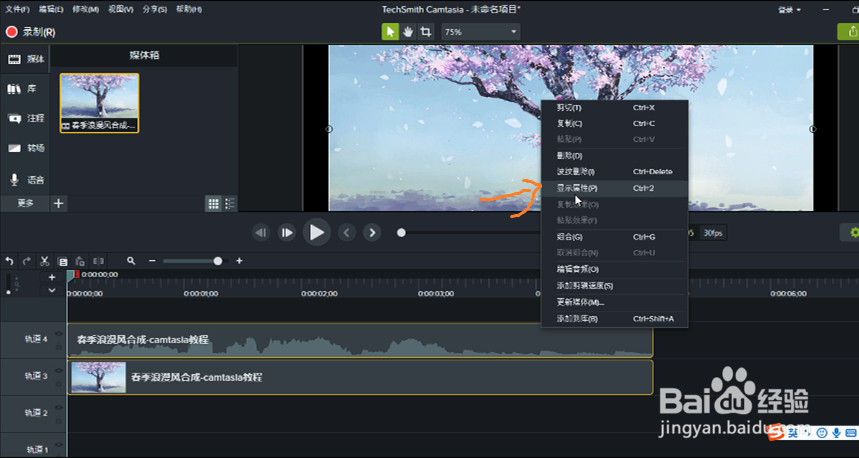Hide 轨道 2 with its eye icon
Image resolution: width=859 pixels, height=458 pixels.
(59, 408)
